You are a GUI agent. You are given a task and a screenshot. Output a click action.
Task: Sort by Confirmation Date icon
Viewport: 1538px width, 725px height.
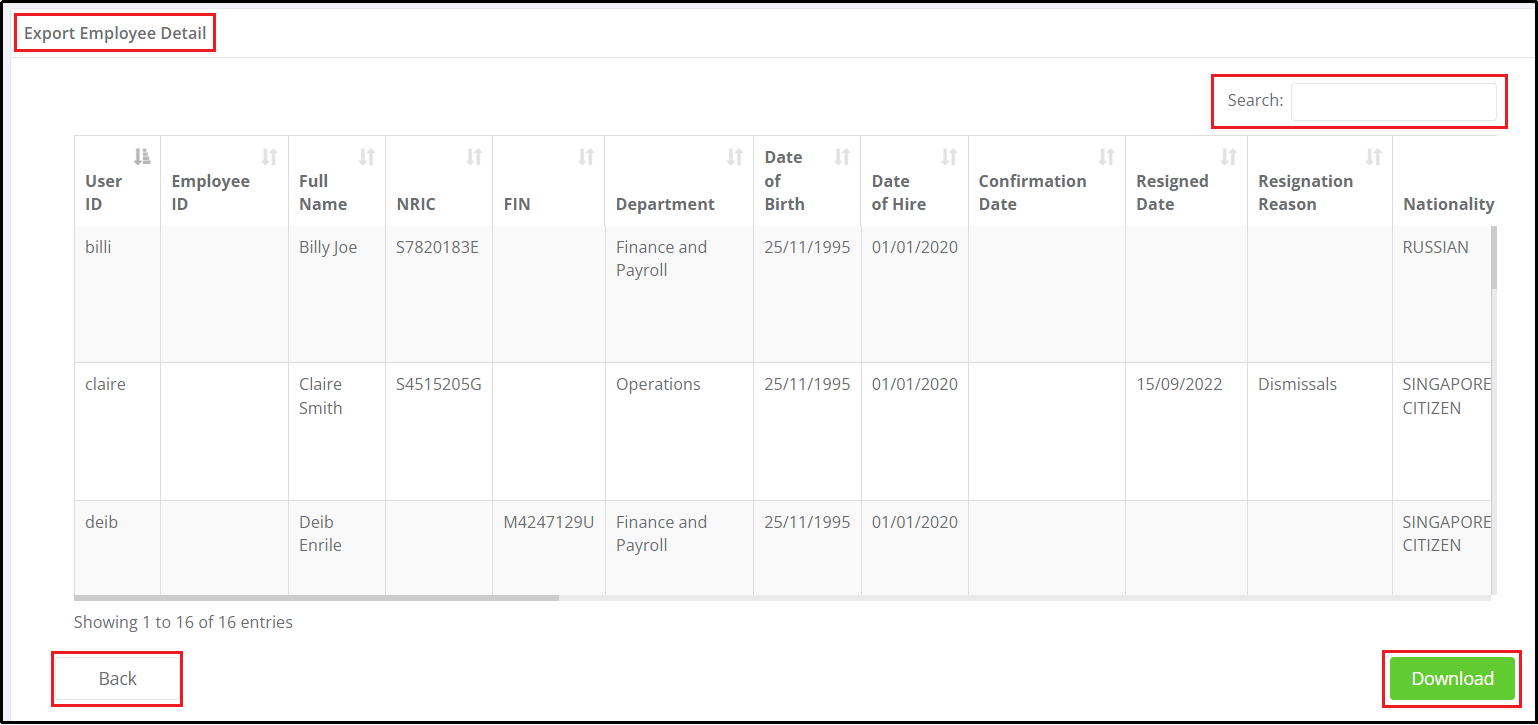[1107, 156]
